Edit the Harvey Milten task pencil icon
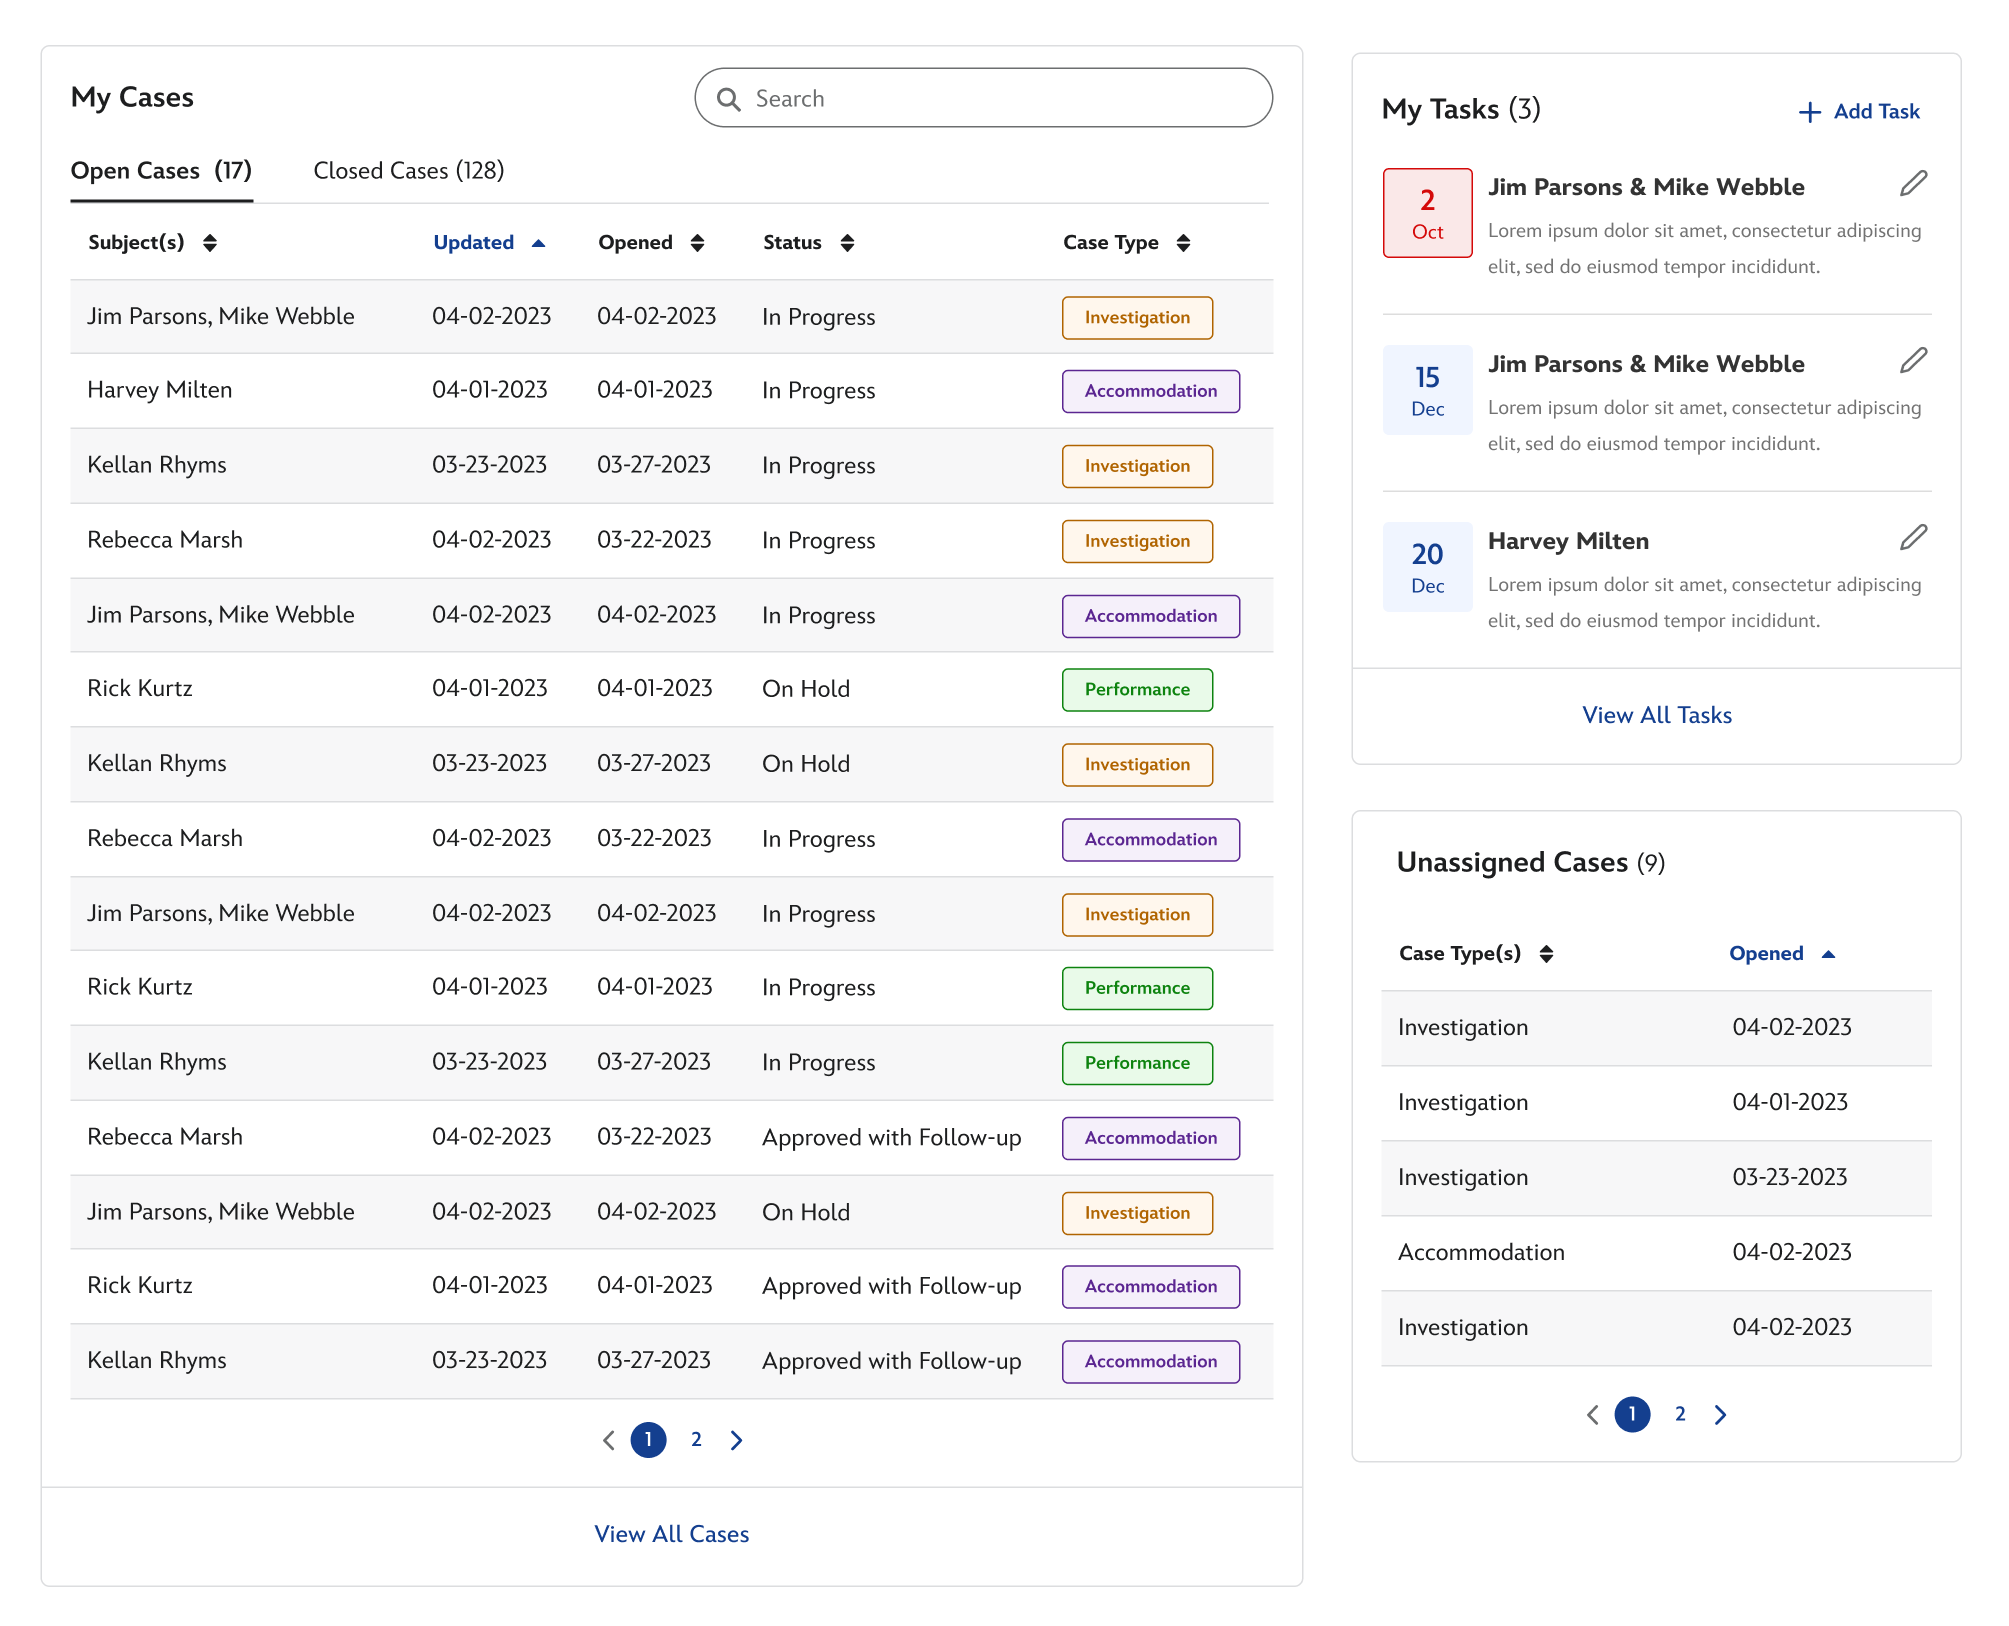 coord(1913,538)
